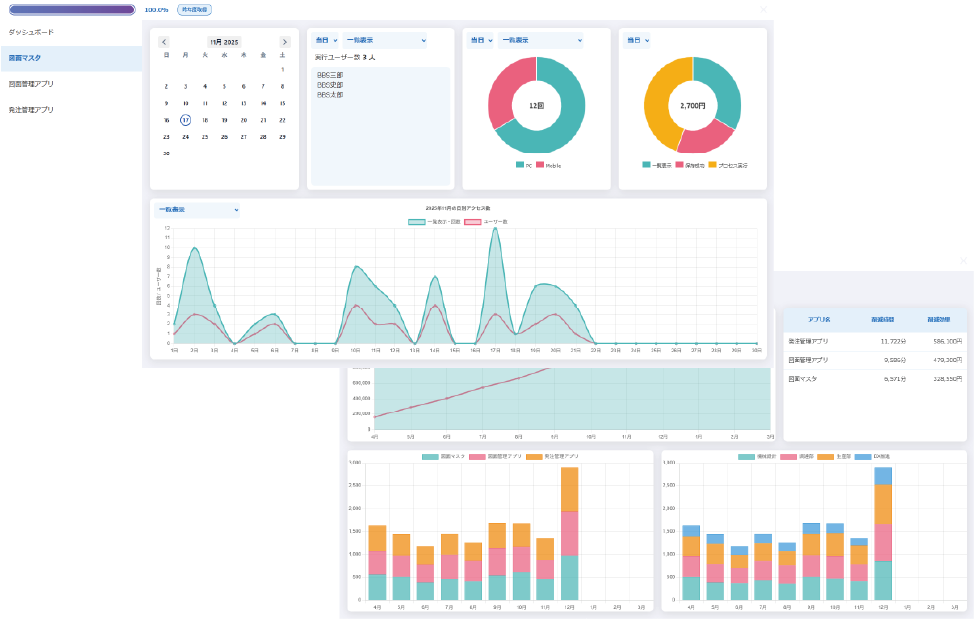
Task: Click the yellow プロセス実行 legend swatch
Action: pyautogui.click(x=712, y=165)
